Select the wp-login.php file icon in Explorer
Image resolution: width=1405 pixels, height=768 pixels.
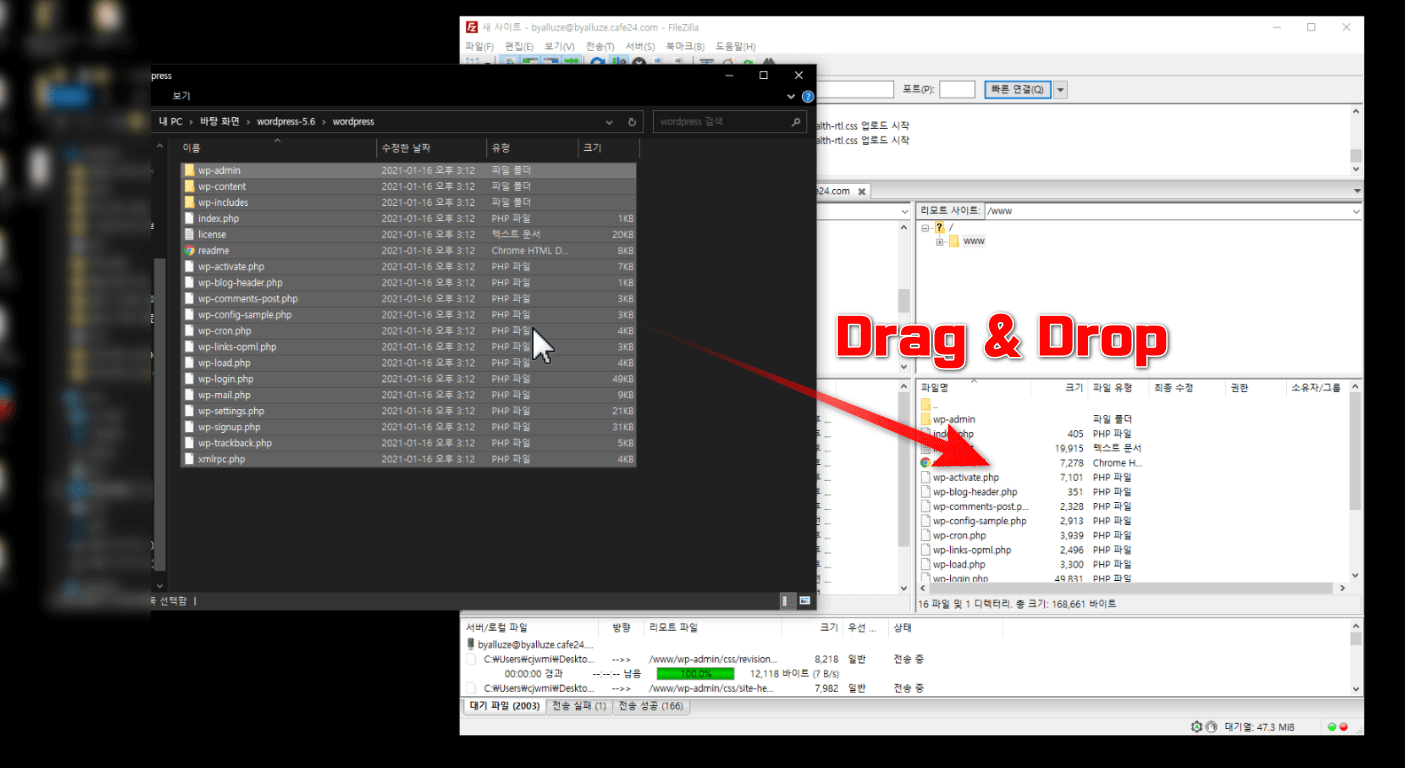pos(189,379)
